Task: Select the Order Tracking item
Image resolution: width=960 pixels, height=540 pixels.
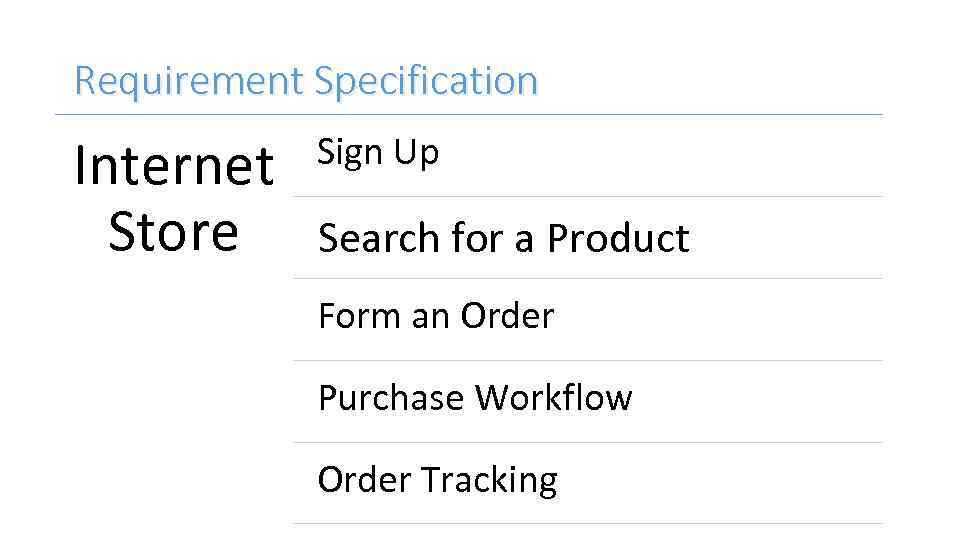Action: coord(437,480)
